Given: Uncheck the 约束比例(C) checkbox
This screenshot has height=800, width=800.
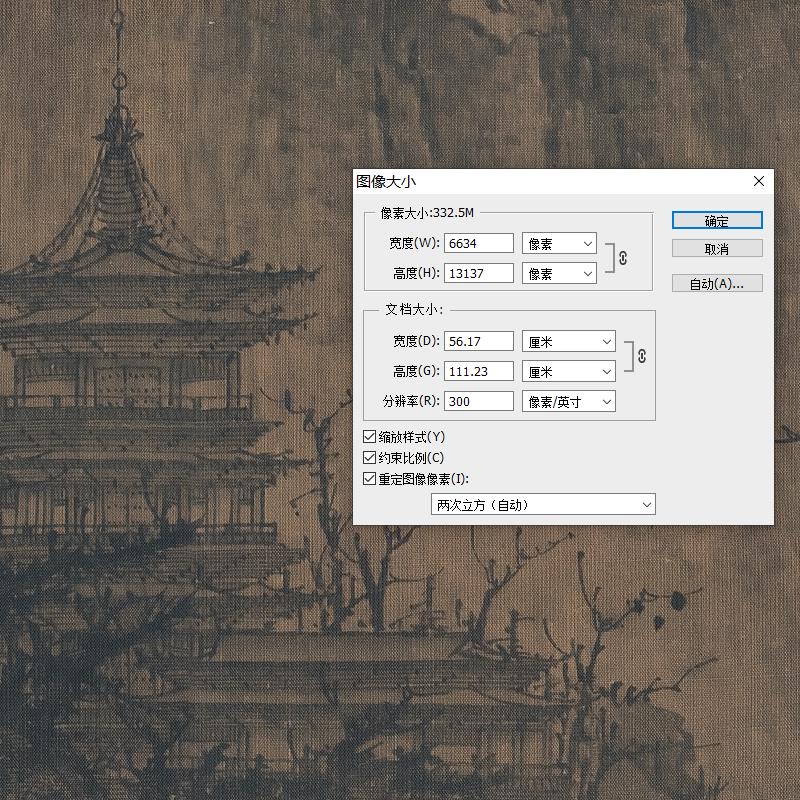Looking at the screenshot, I should point(369,458).
